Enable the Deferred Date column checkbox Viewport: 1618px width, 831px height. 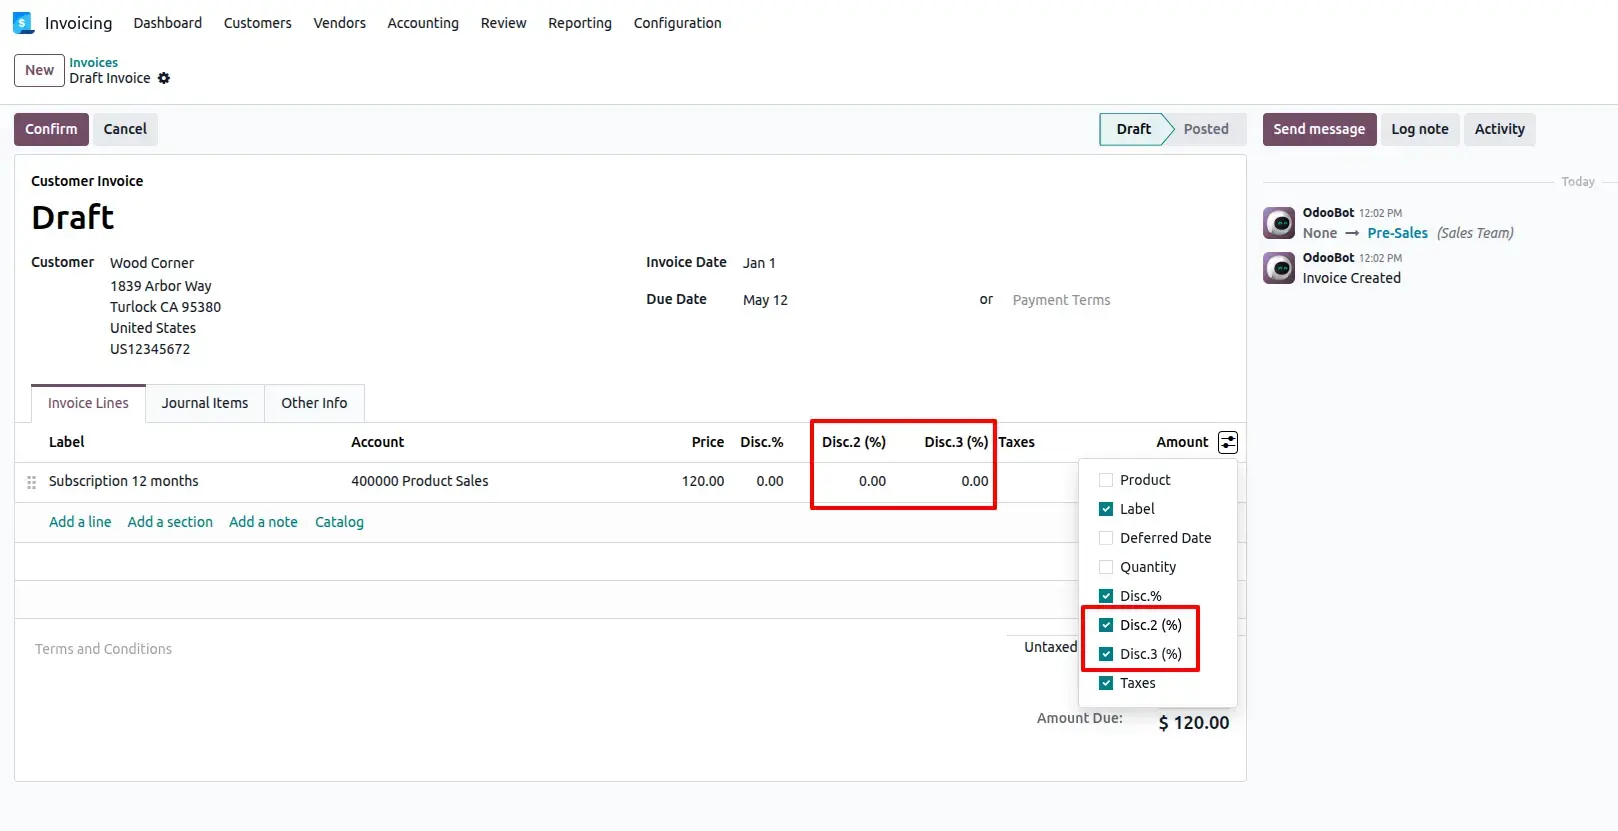pos(1106,538)
